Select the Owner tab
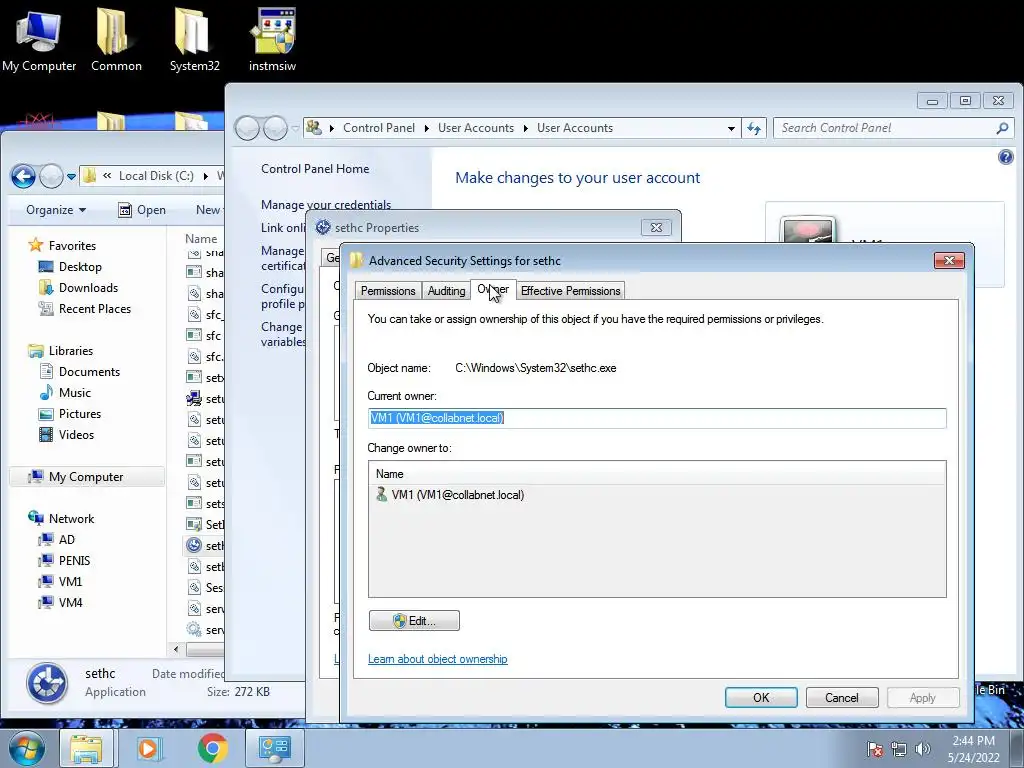Screen dimensions: 1024x768 pyautogui.click(x=493, y=289)
